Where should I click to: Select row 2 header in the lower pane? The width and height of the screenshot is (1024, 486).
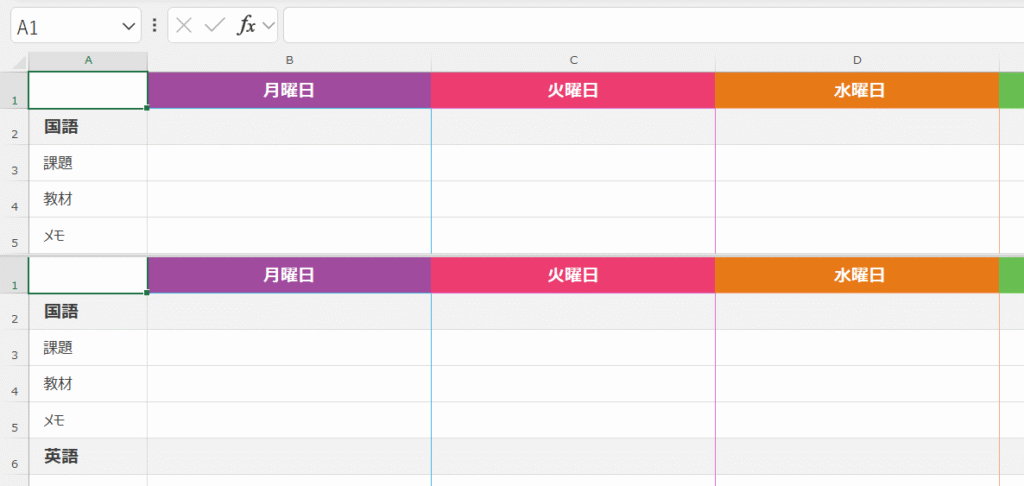(14, 312)
